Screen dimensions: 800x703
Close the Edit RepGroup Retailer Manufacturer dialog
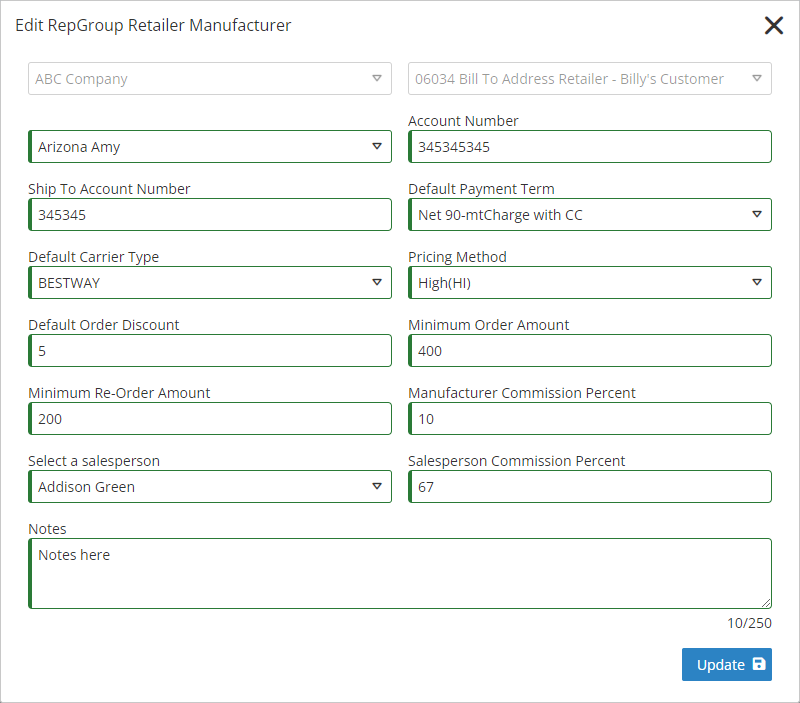point(773,26)
